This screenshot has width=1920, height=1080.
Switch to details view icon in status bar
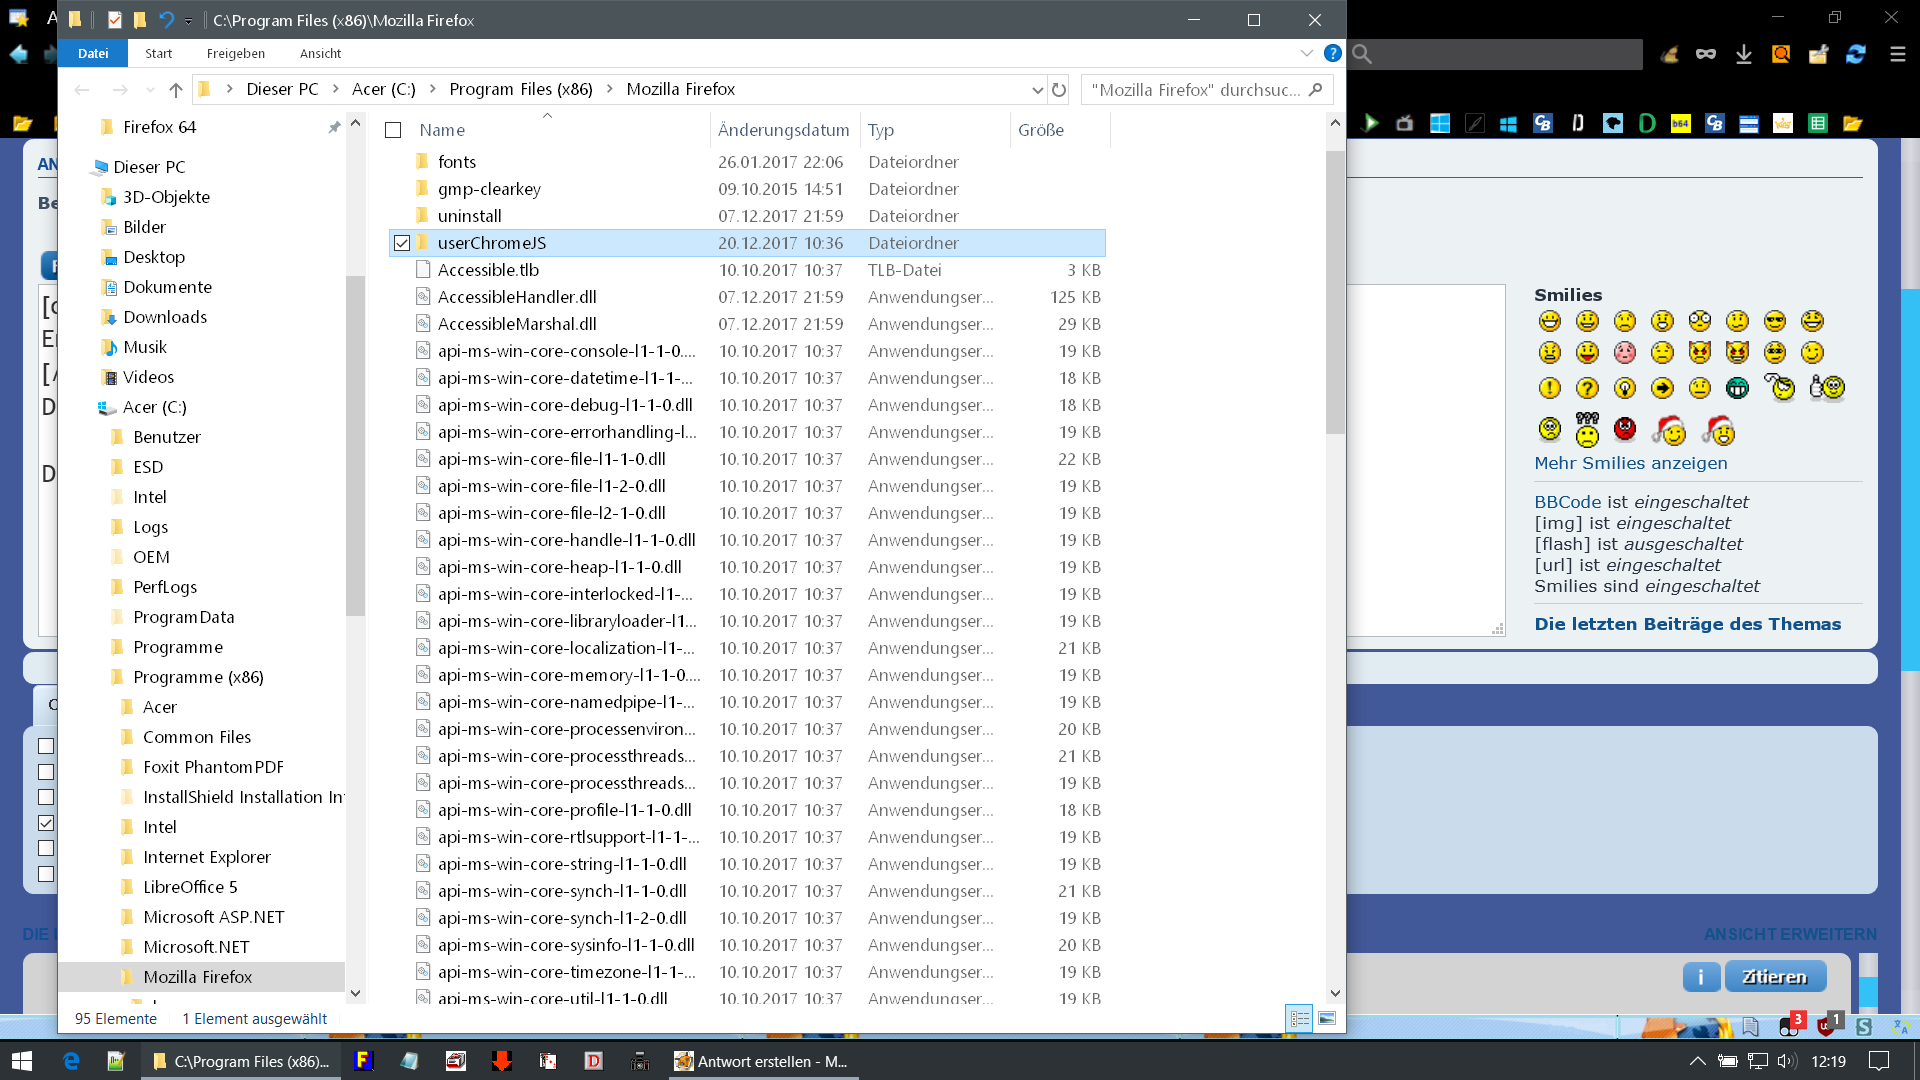tap(1299, 1018)
